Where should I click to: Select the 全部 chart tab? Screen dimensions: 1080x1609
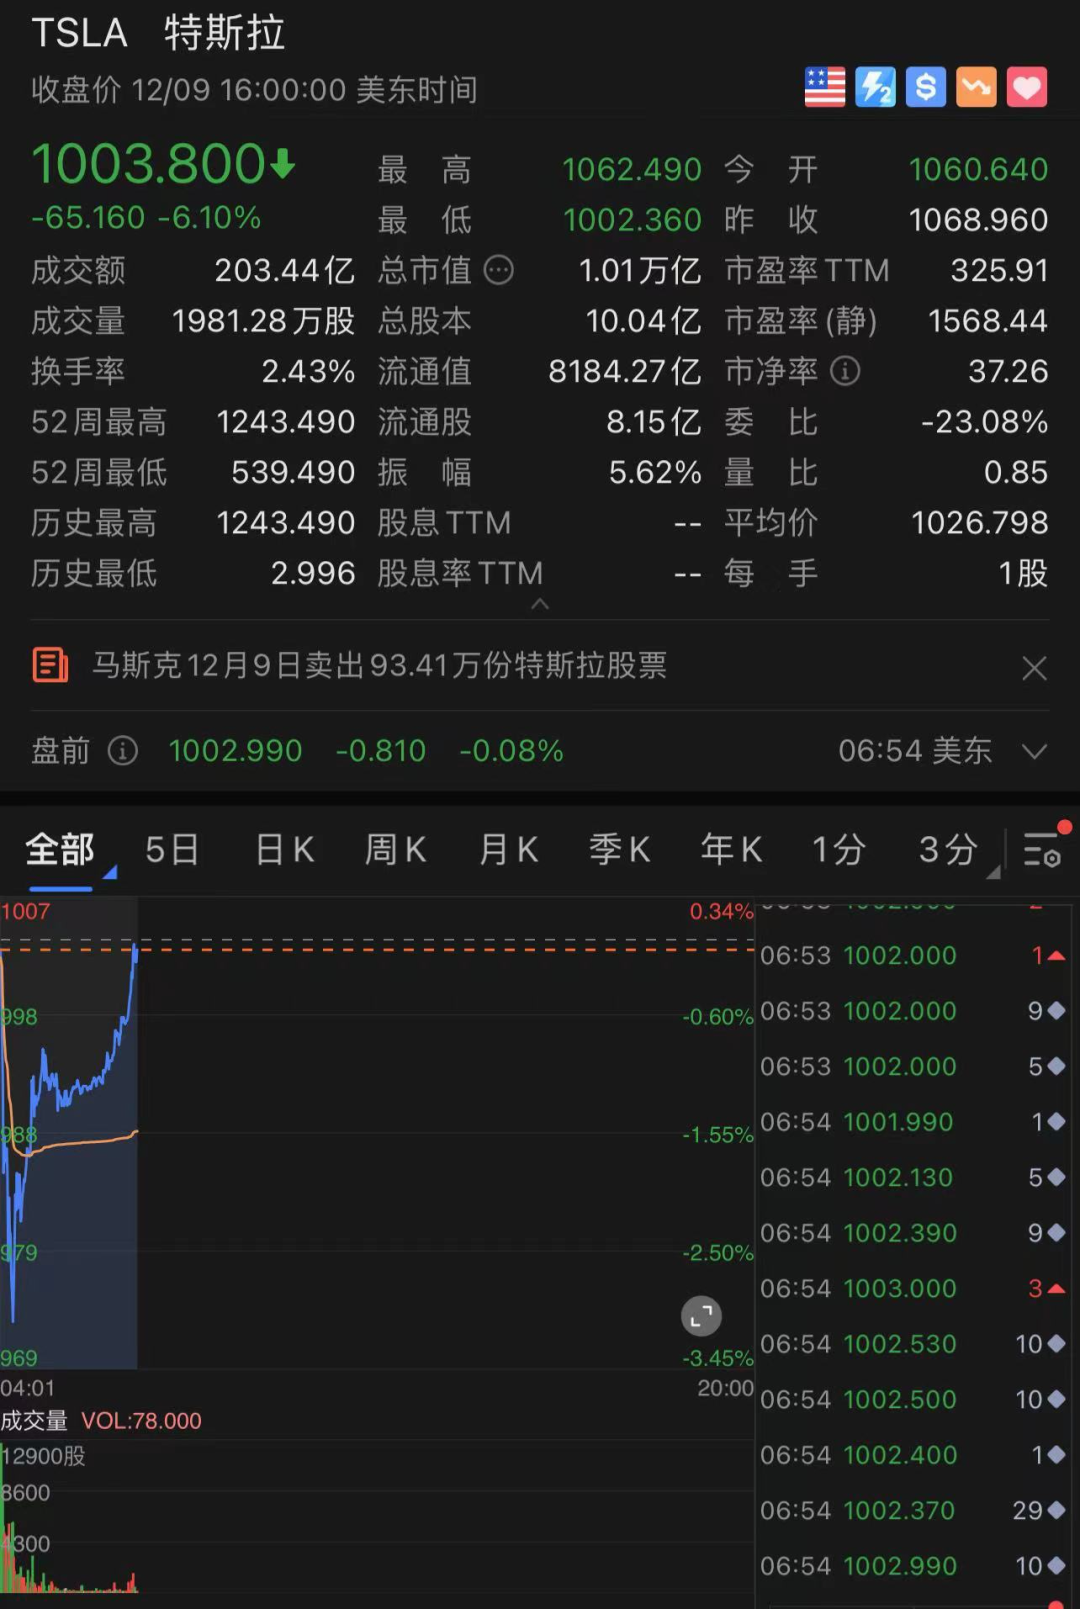(x=60, y=849)
